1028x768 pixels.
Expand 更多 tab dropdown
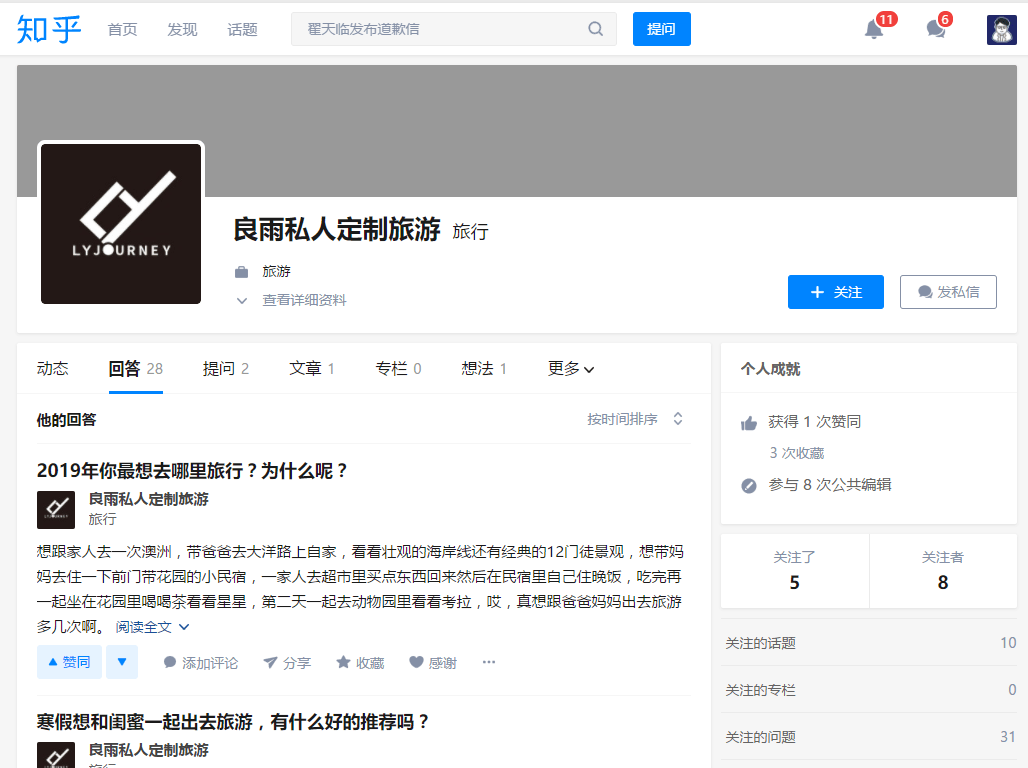pyautogui.click(x=570, y=368)
